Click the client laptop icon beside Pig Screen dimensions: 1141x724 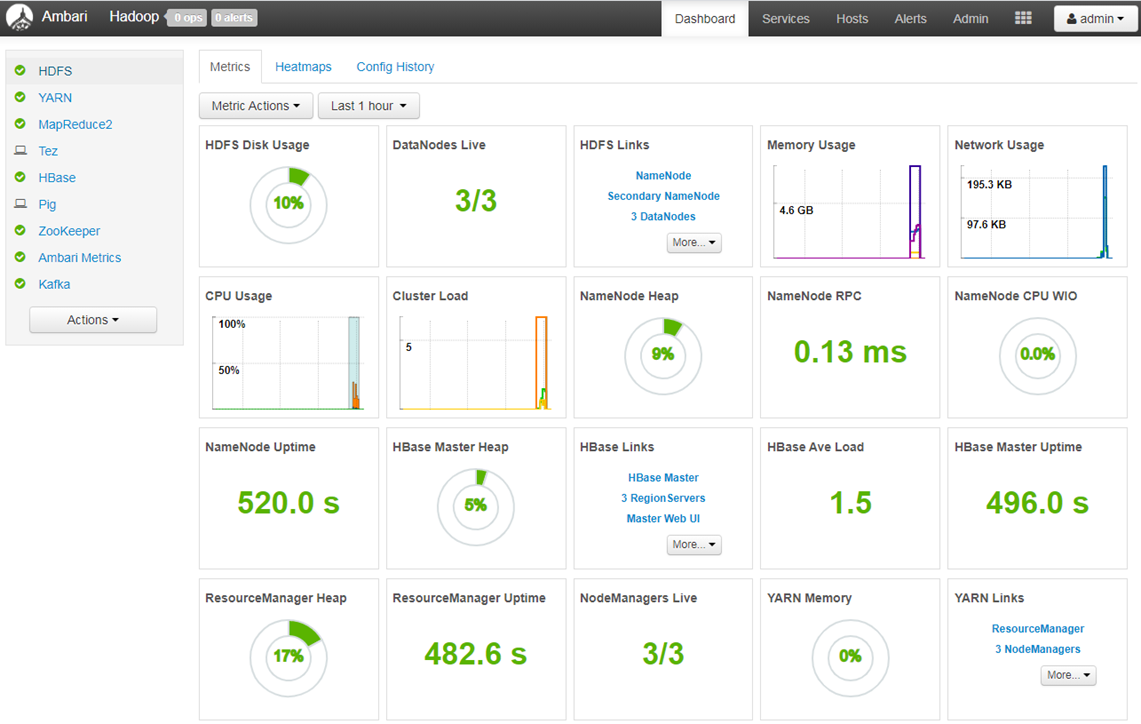coord(20,204)
